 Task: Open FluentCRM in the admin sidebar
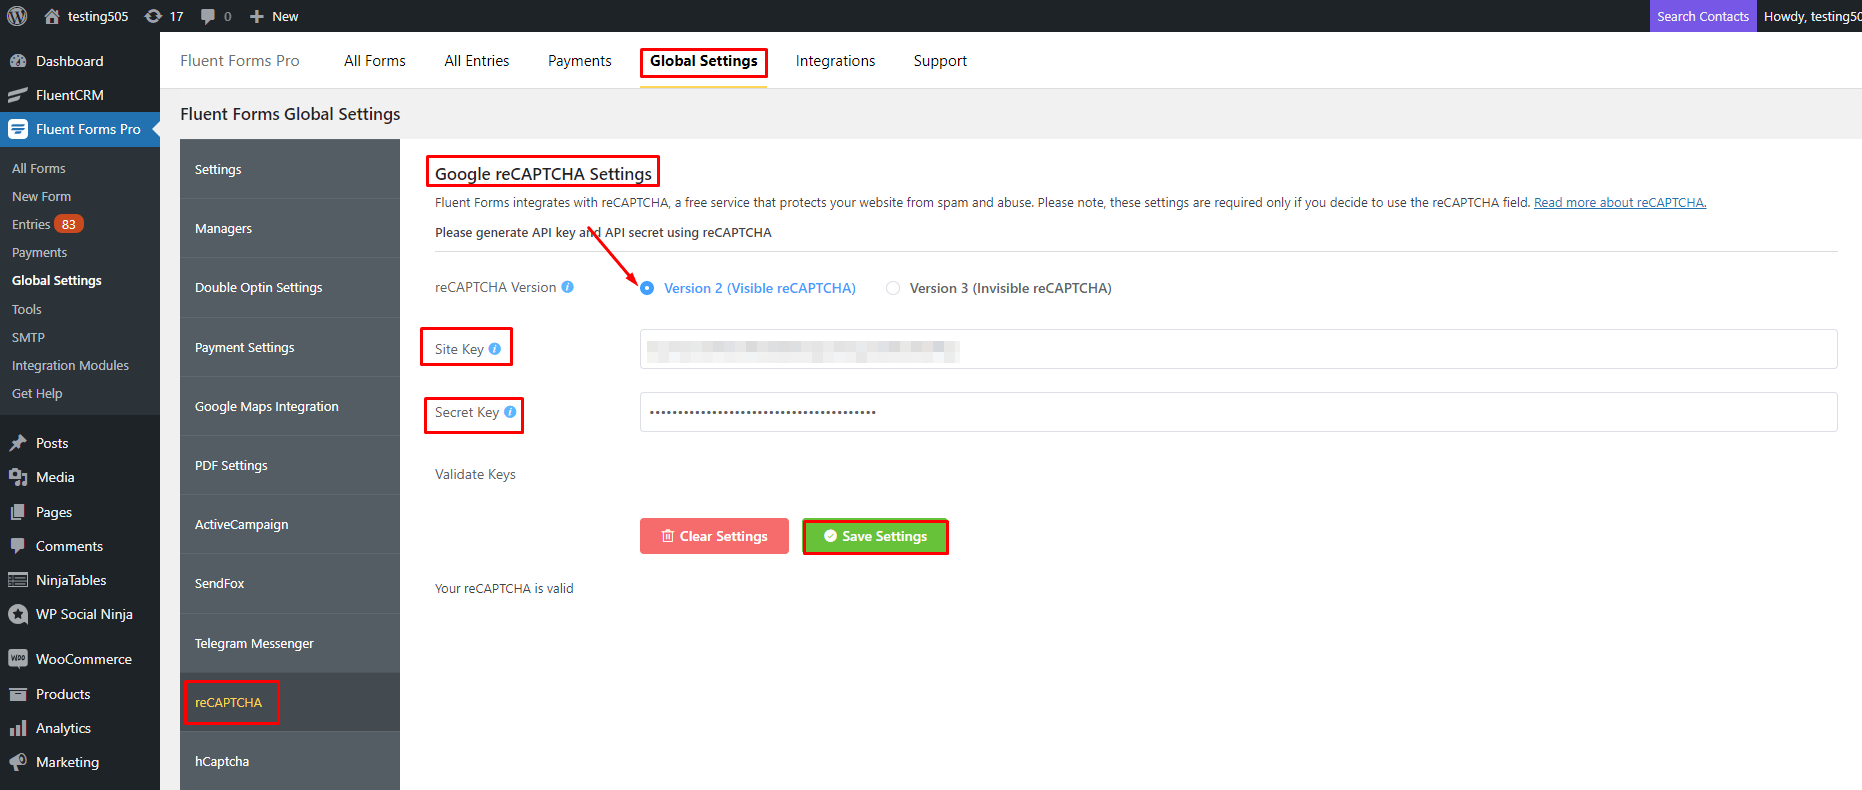pos(69,95)
